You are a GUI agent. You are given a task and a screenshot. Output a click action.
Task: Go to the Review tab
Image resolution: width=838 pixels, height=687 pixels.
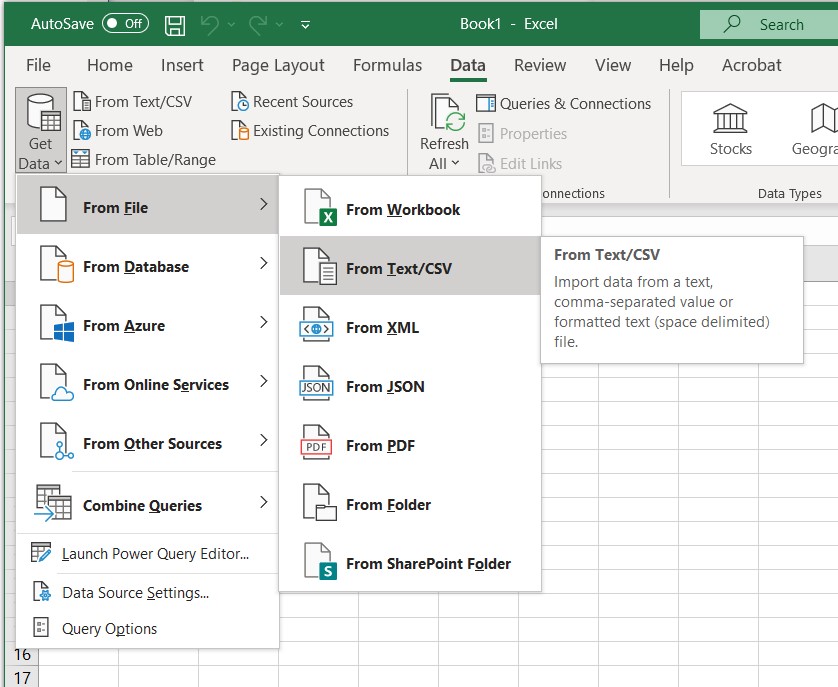(540, 65)
